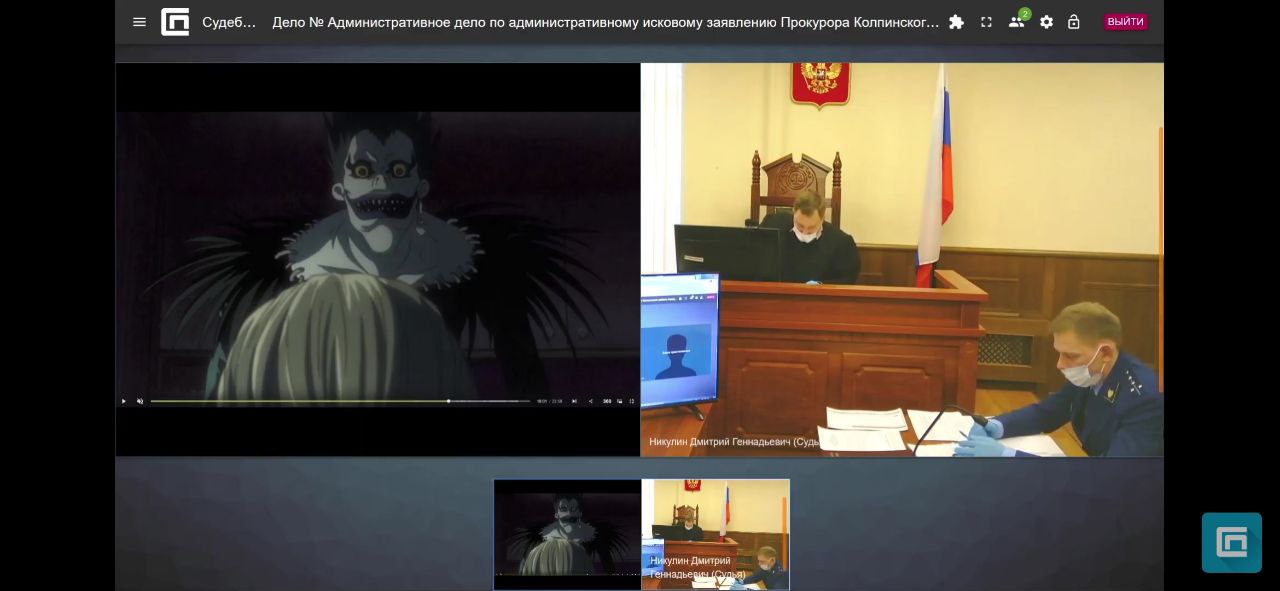Click the courtroom camera tile
This screenshot has width=1280, height=591.
point(902,260)
